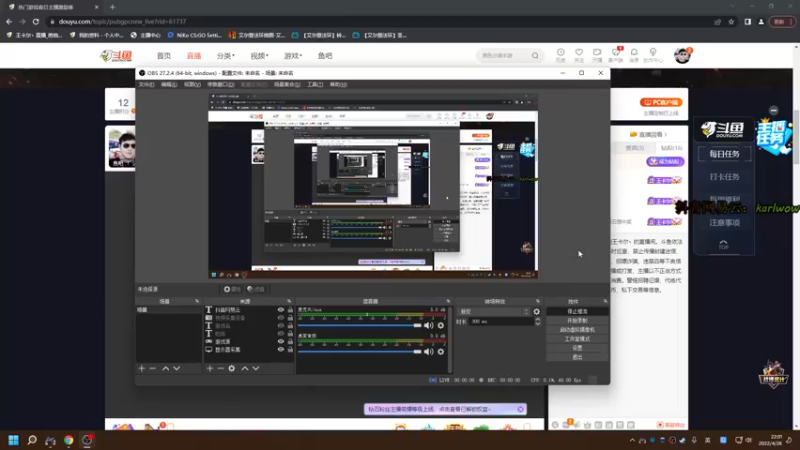Open 关注 heart icon in Douyu header
The height and width of the screenshot is (450, 800).
point(579,55)
